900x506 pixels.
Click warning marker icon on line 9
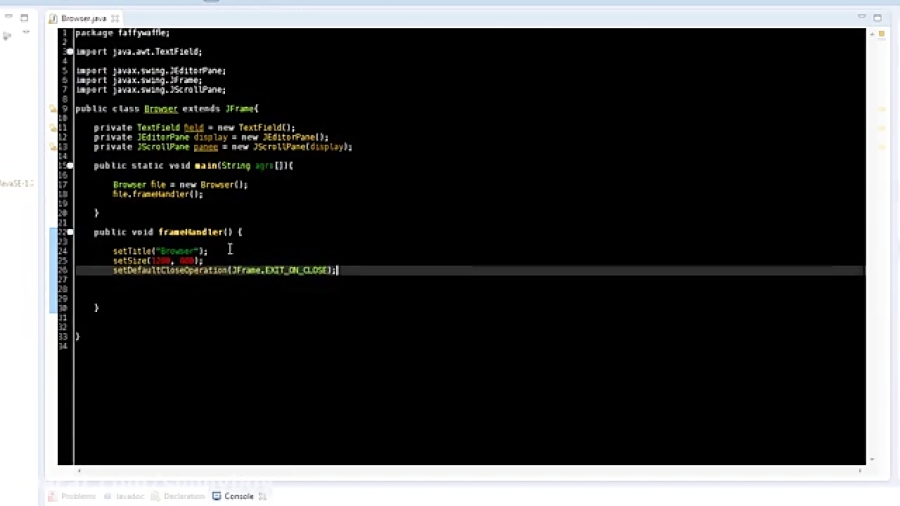[53, 108]
